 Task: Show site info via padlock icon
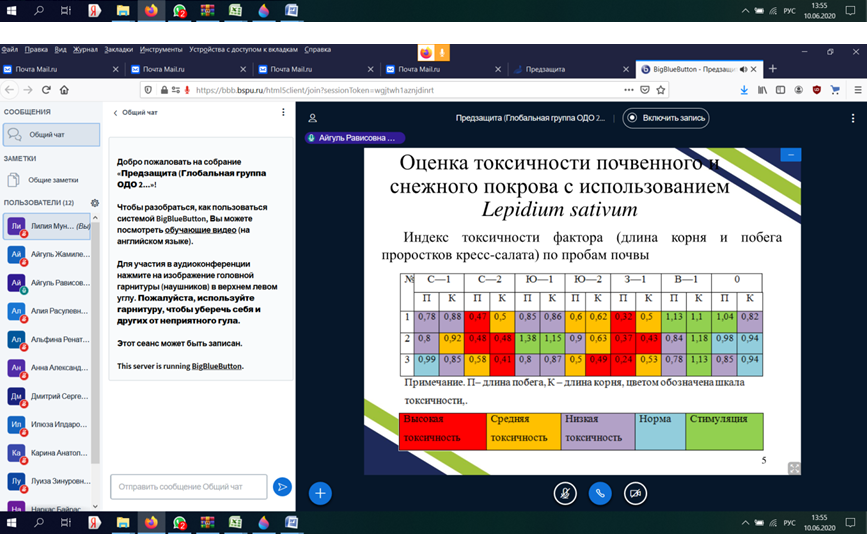pyautogui.click(x=164, y=90)
